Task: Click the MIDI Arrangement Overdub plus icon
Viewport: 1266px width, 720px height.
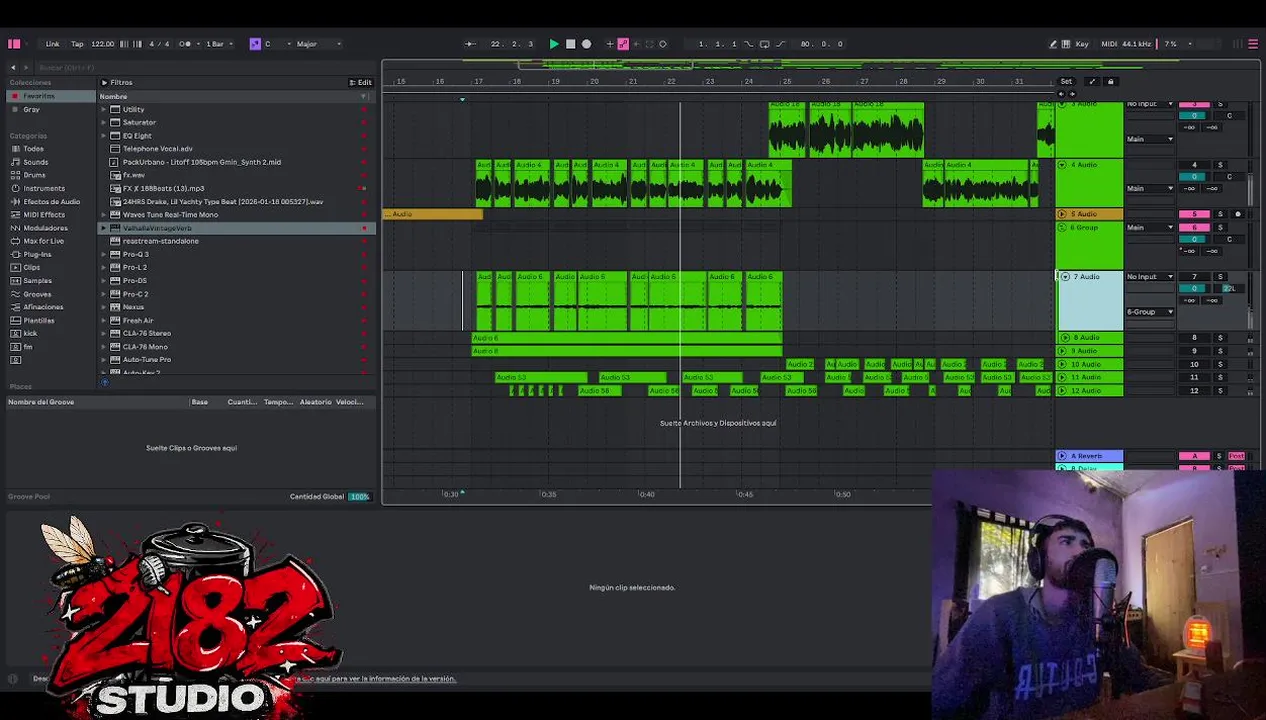Action: pos(609,44)
